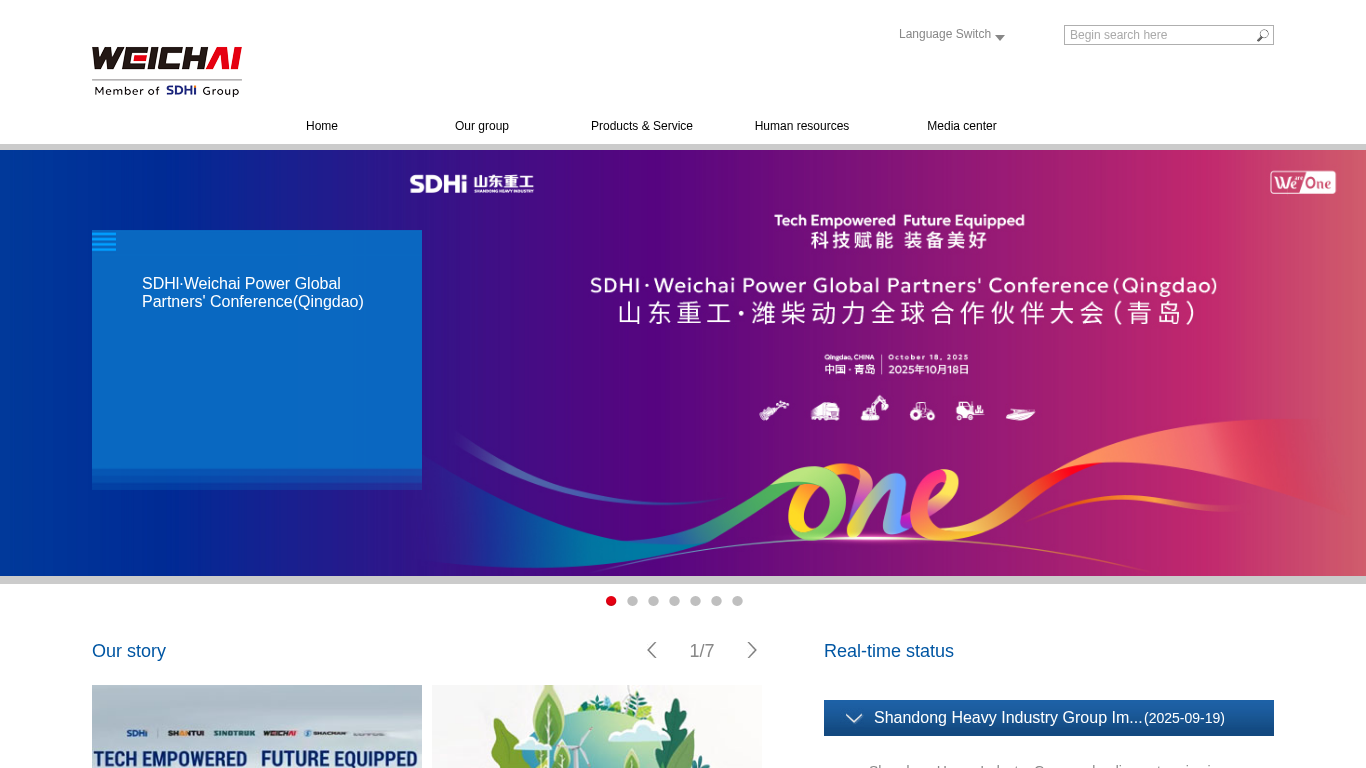Open the Media center menu

(962, 126)
